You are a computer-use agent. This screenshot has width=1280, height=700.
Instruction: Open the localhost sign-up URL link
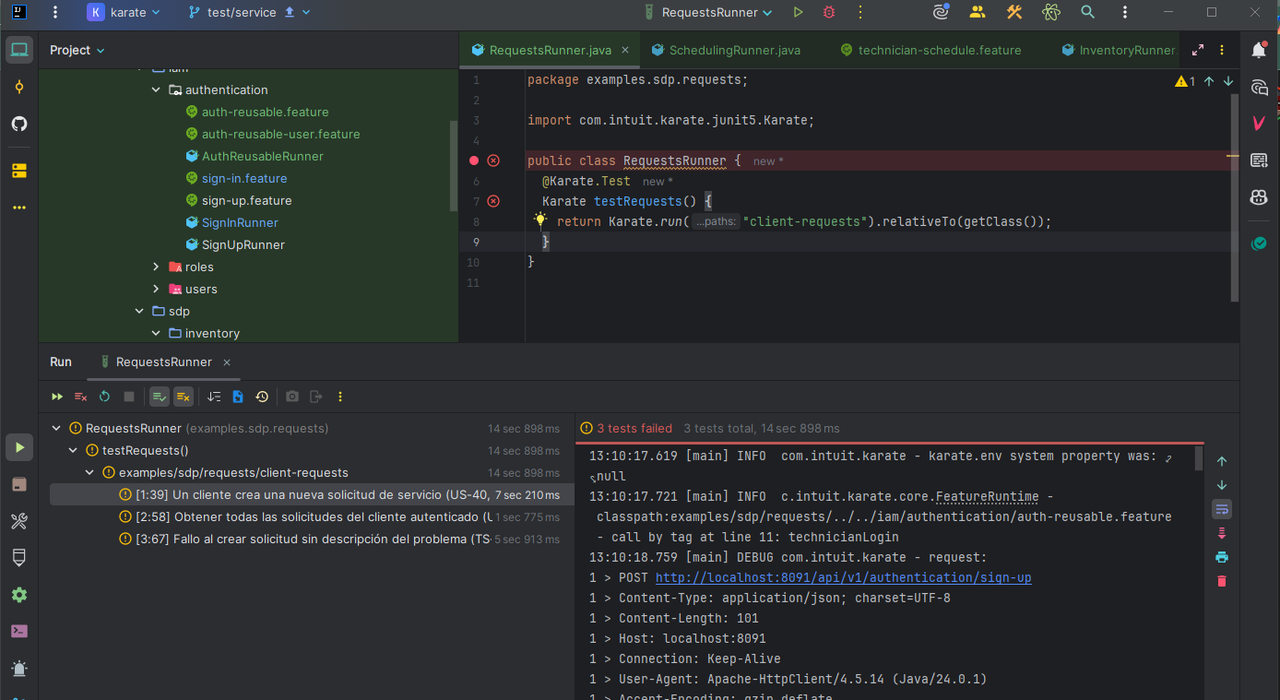(843, 578)
